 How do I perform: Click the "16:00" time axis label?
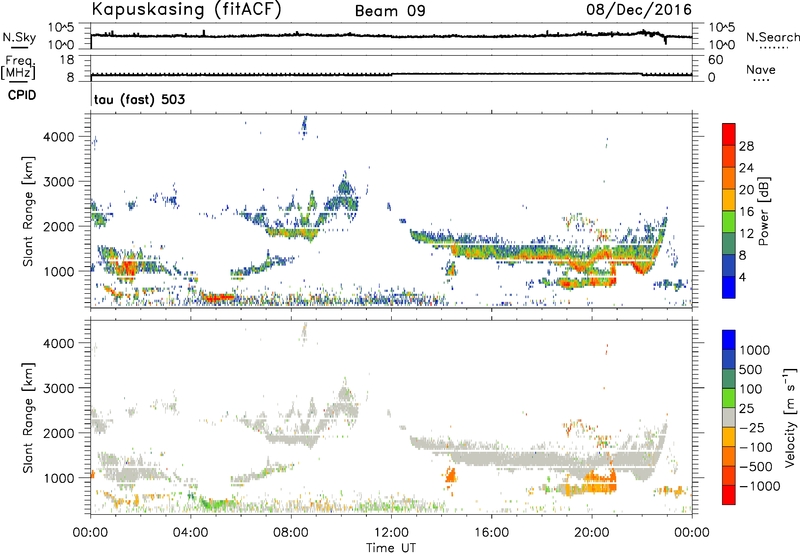tap(491, 533)
